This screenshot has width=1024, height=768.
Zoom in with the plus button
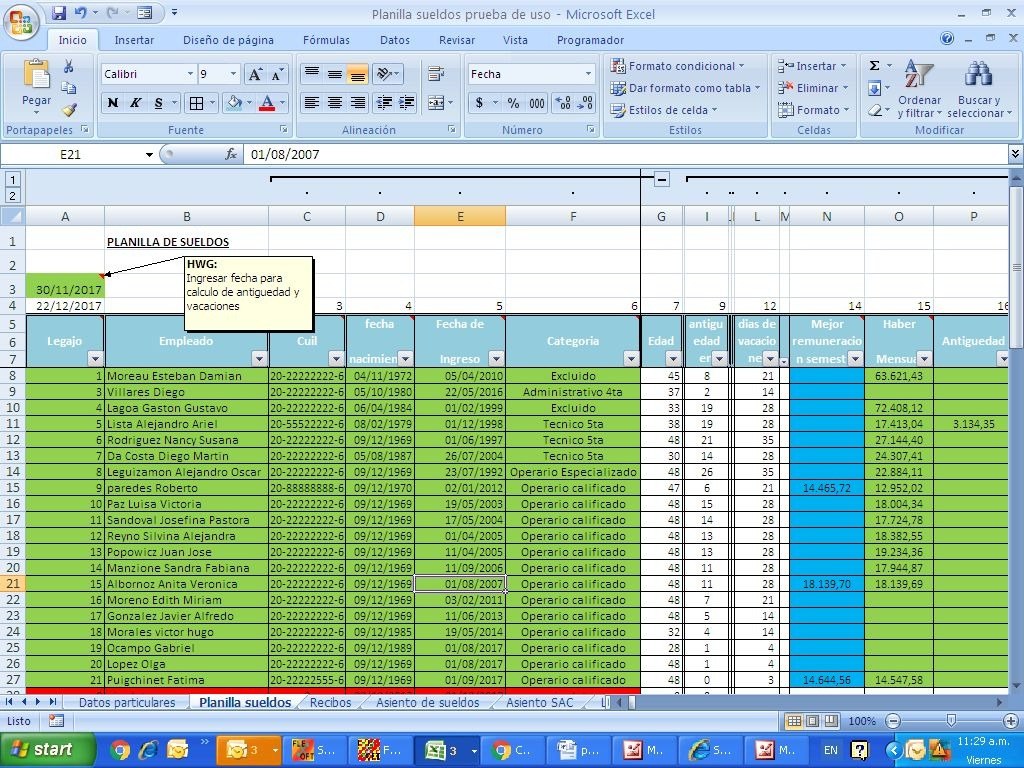[1010, 721]
